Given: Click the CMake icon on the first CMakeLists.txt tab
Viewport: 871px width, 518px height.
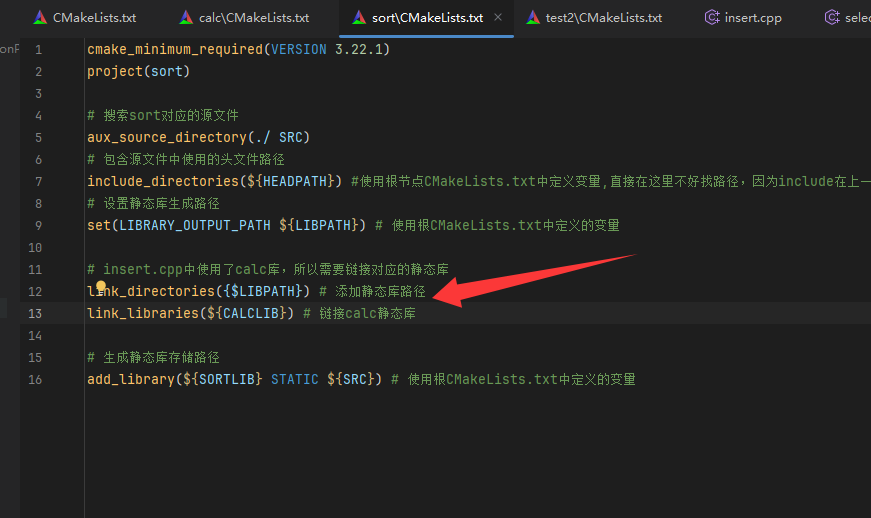Looking at the screenshot, I should pyautogui.click(x=40, y=18).
